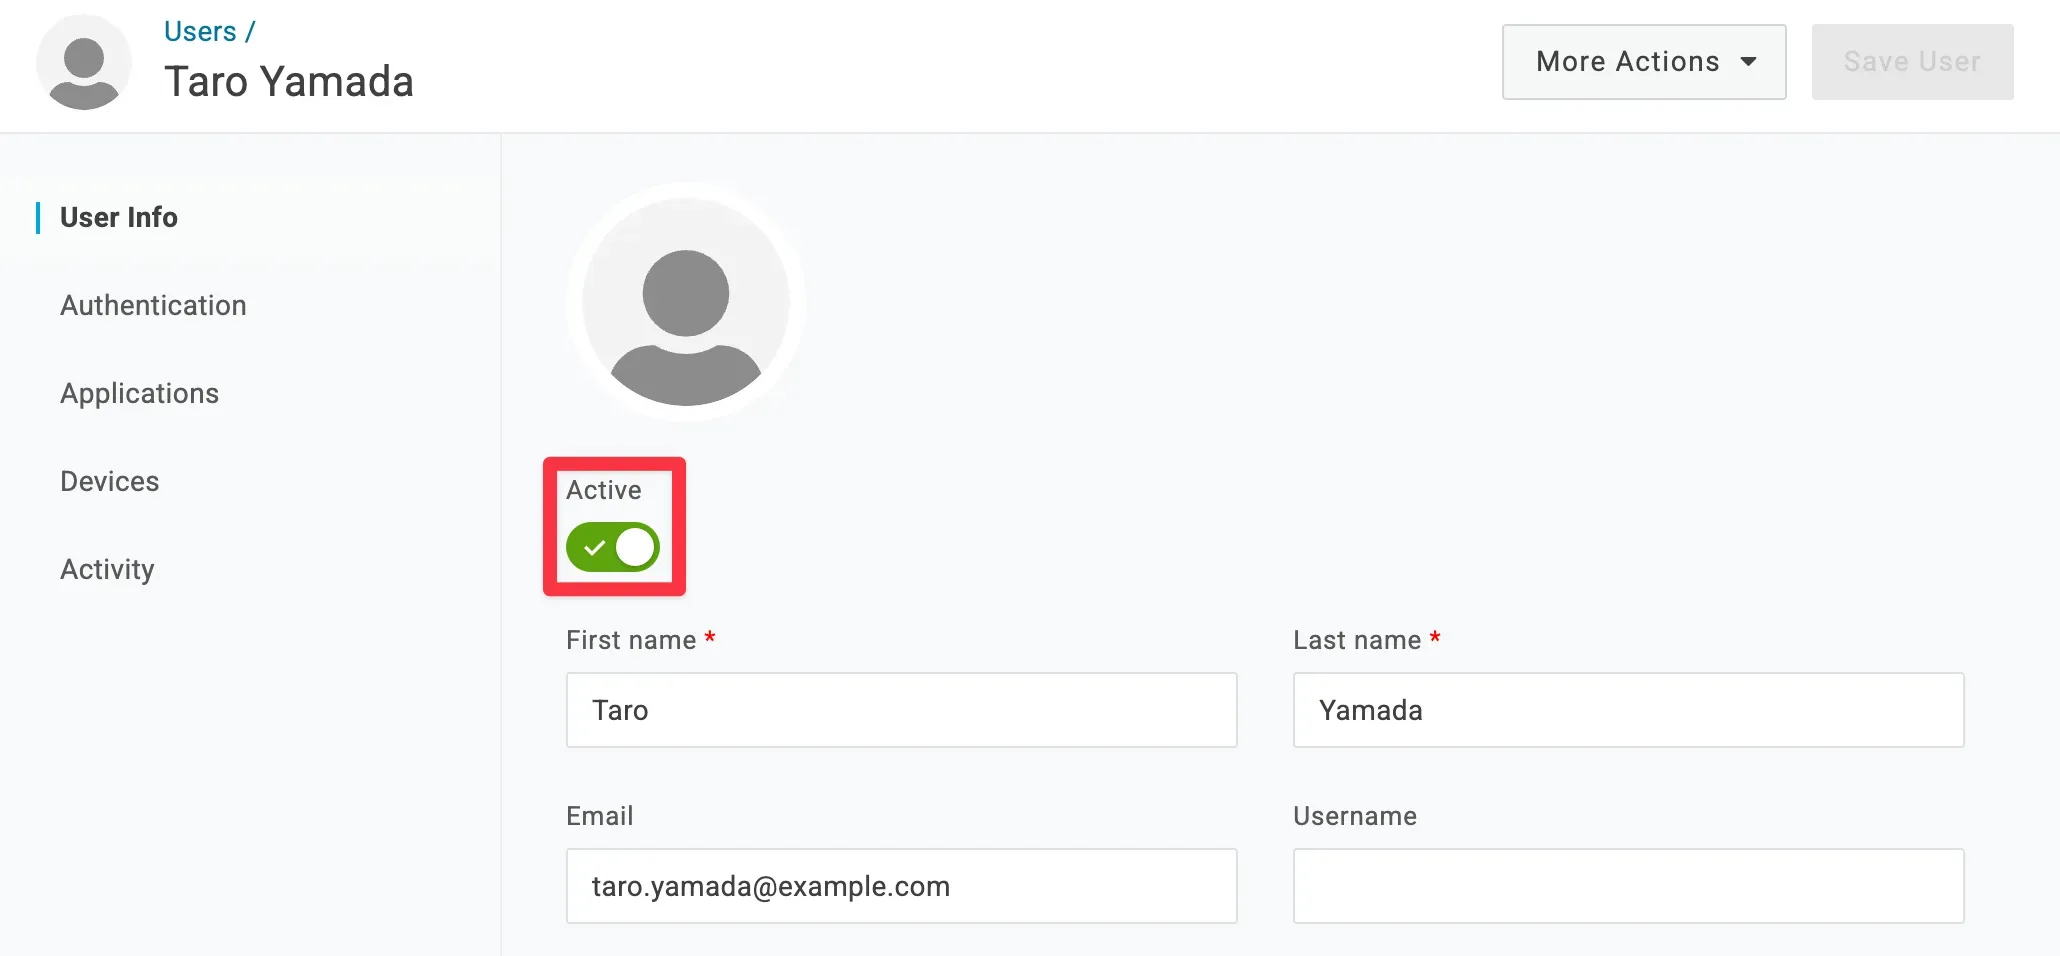Show the Activity tab

107,569
